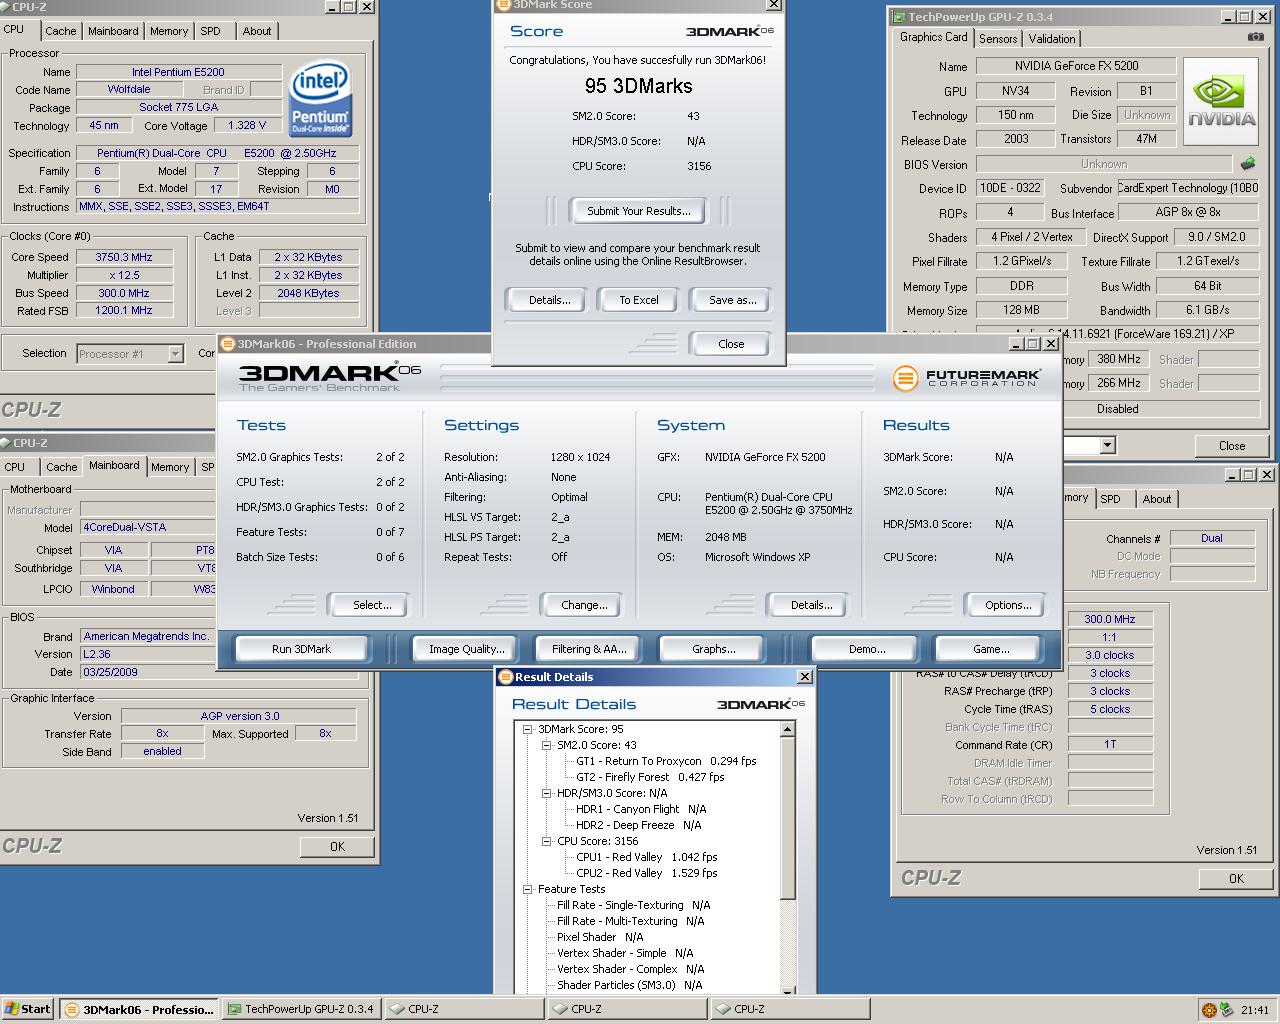
Task: Open the SPD tab in top CPU-Z window
Action: click(x=210, y=31)
